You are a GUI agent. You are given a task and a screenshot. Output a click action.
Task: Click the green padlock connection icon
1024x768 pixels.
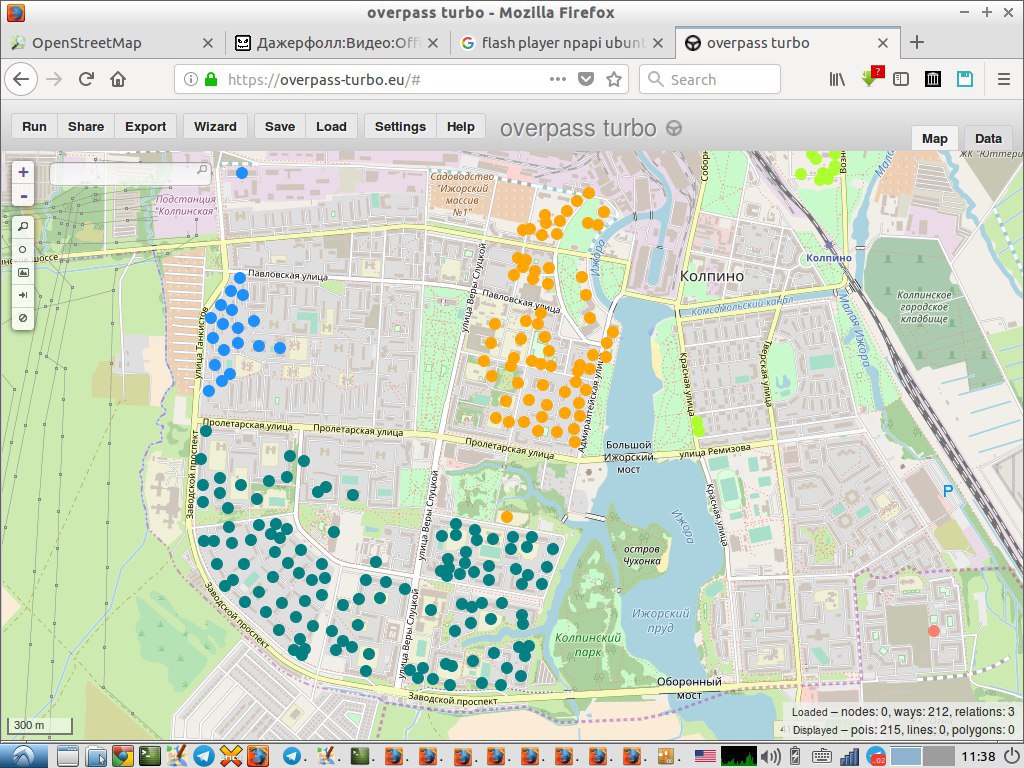(x=210, y=80)
